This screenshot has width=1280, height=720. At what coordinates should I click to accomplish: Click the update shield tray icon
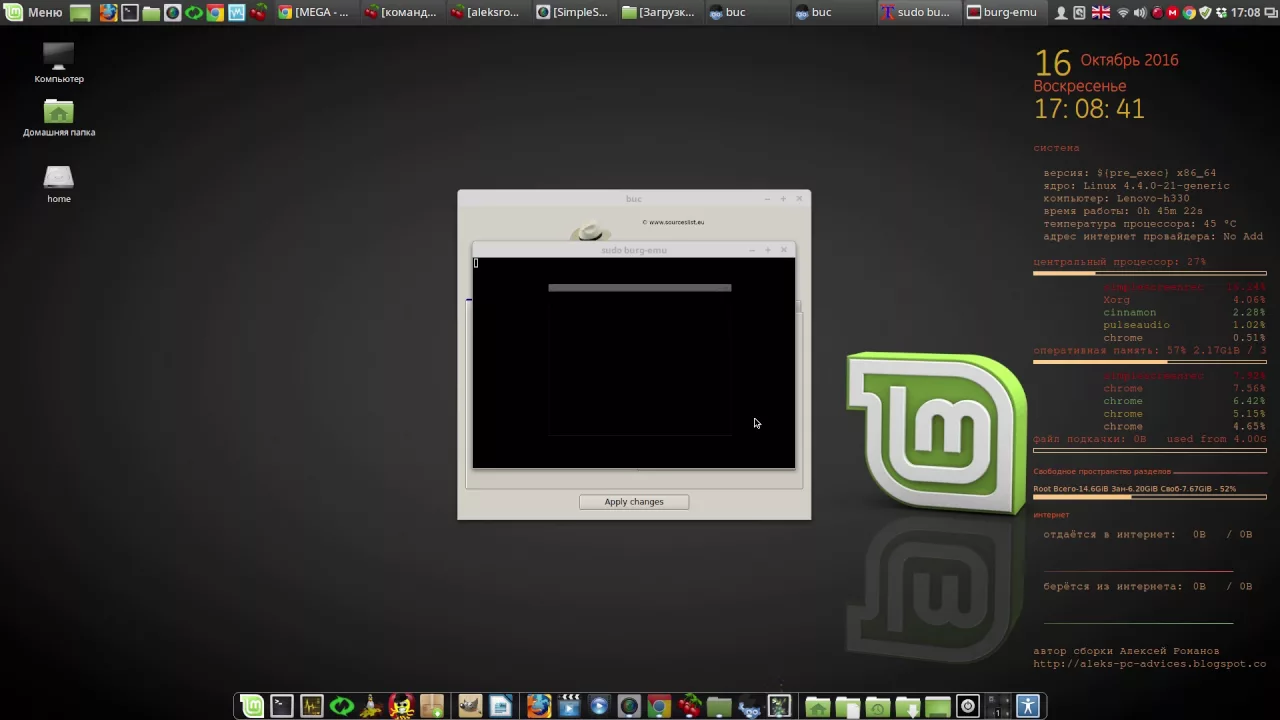pos(1205,13)
